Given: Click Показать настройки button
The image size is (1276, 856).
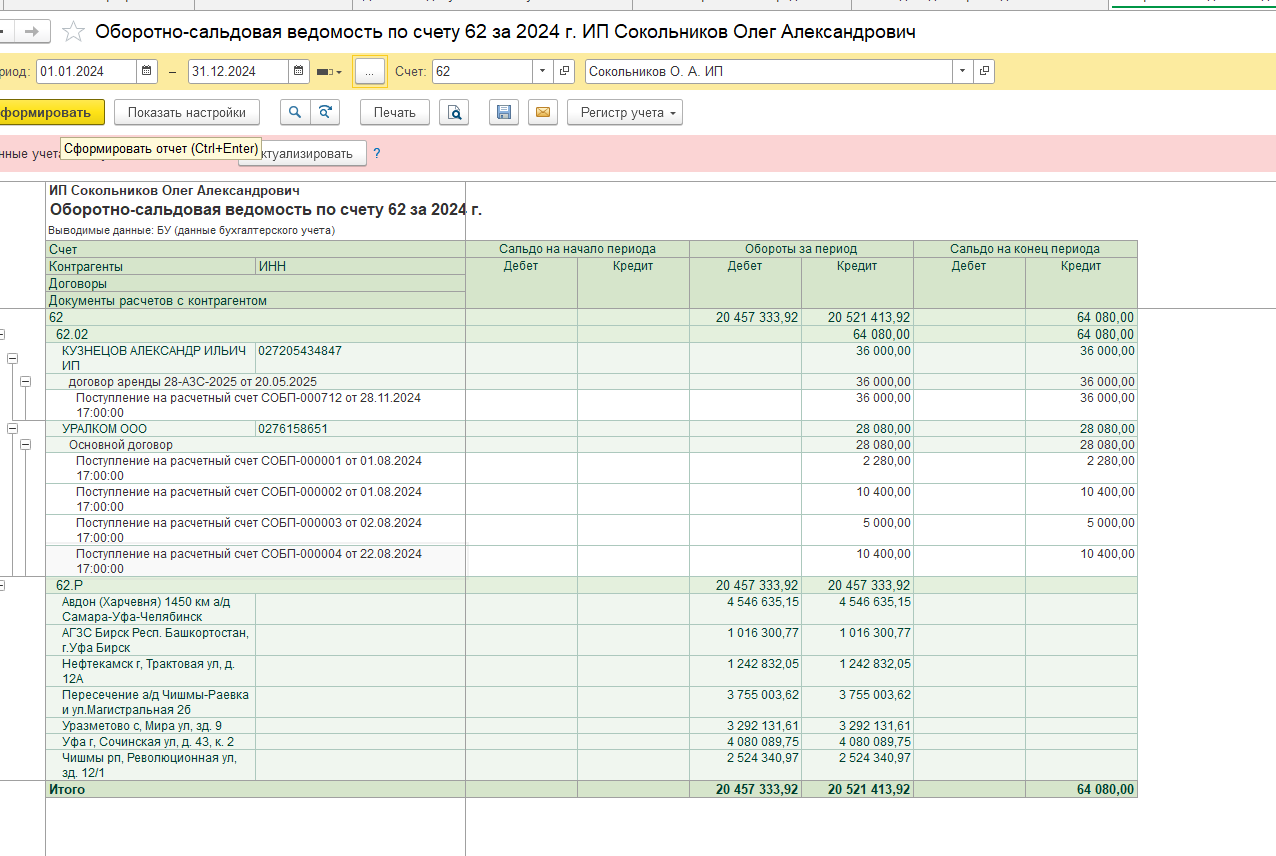Looking at the screenshot, I should pyautogui.click(x=187, y=113).
